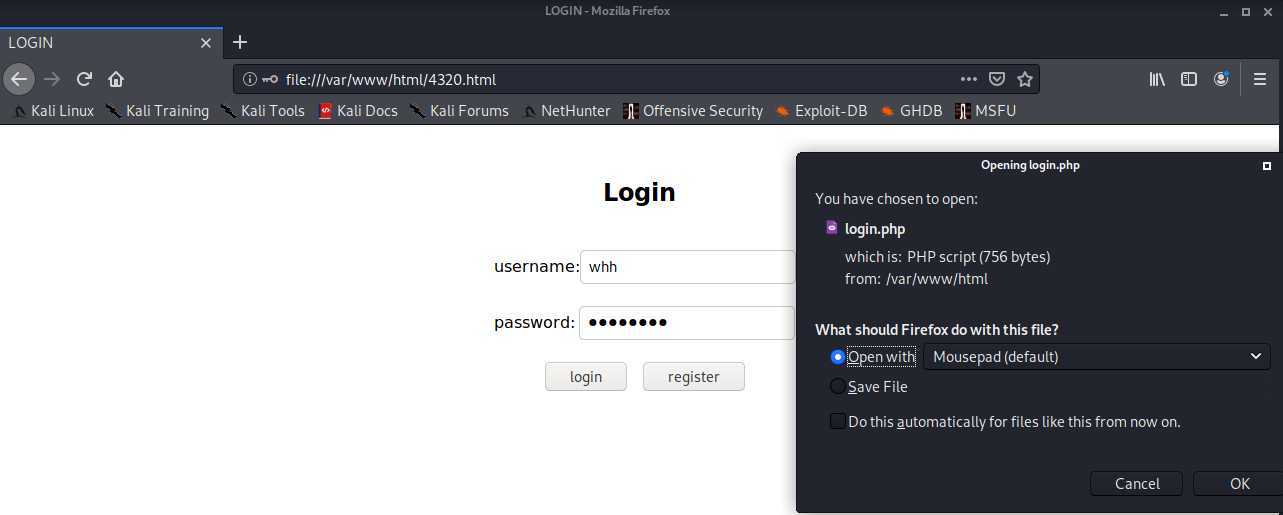The image size is (1283, 515).
Task: Select the Save File radio option
Action: [838, 386]
